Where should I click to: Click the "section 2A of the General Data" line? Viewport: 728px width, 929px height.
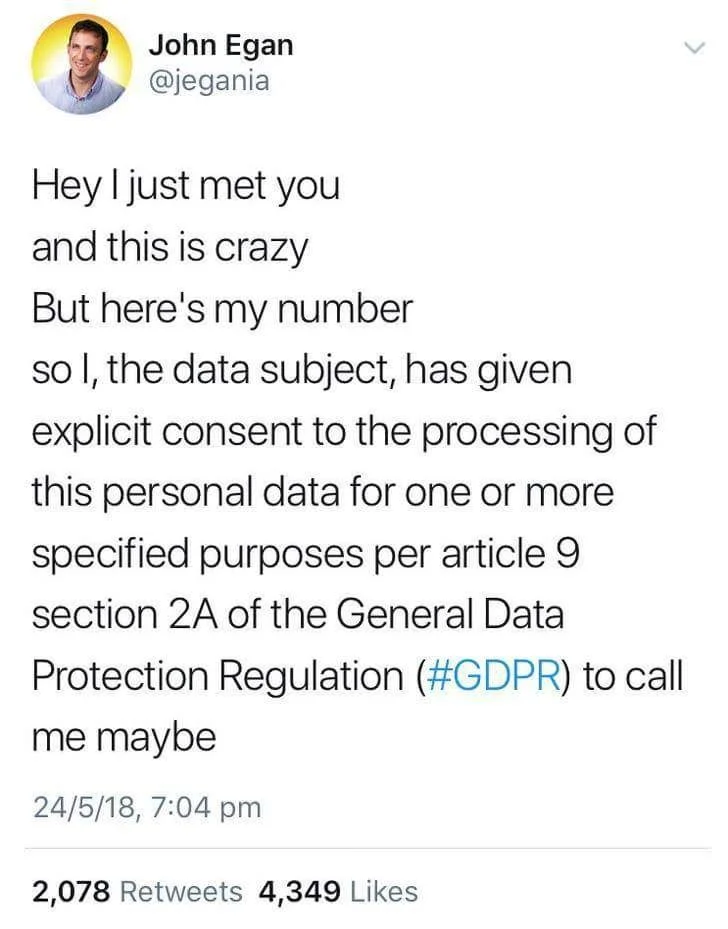click(297, 614)
